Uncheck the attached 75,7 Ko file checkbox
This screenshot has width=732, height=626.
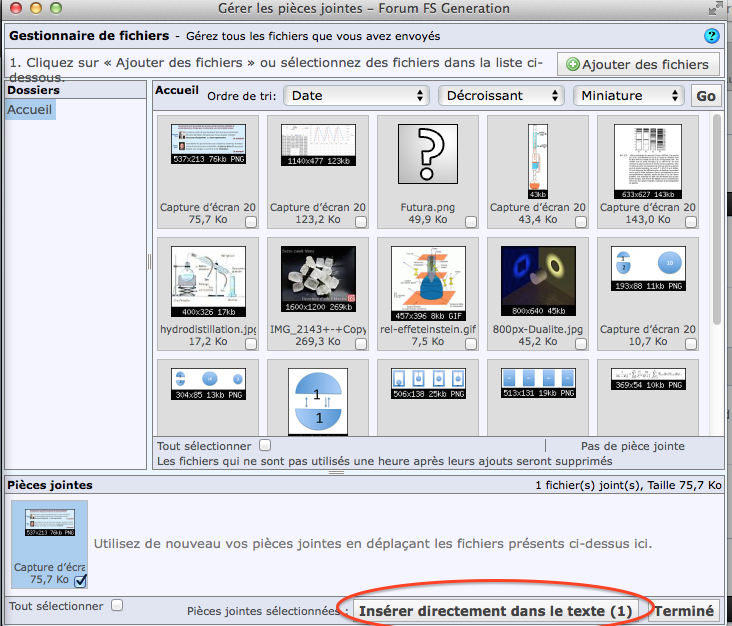point(80,580)
